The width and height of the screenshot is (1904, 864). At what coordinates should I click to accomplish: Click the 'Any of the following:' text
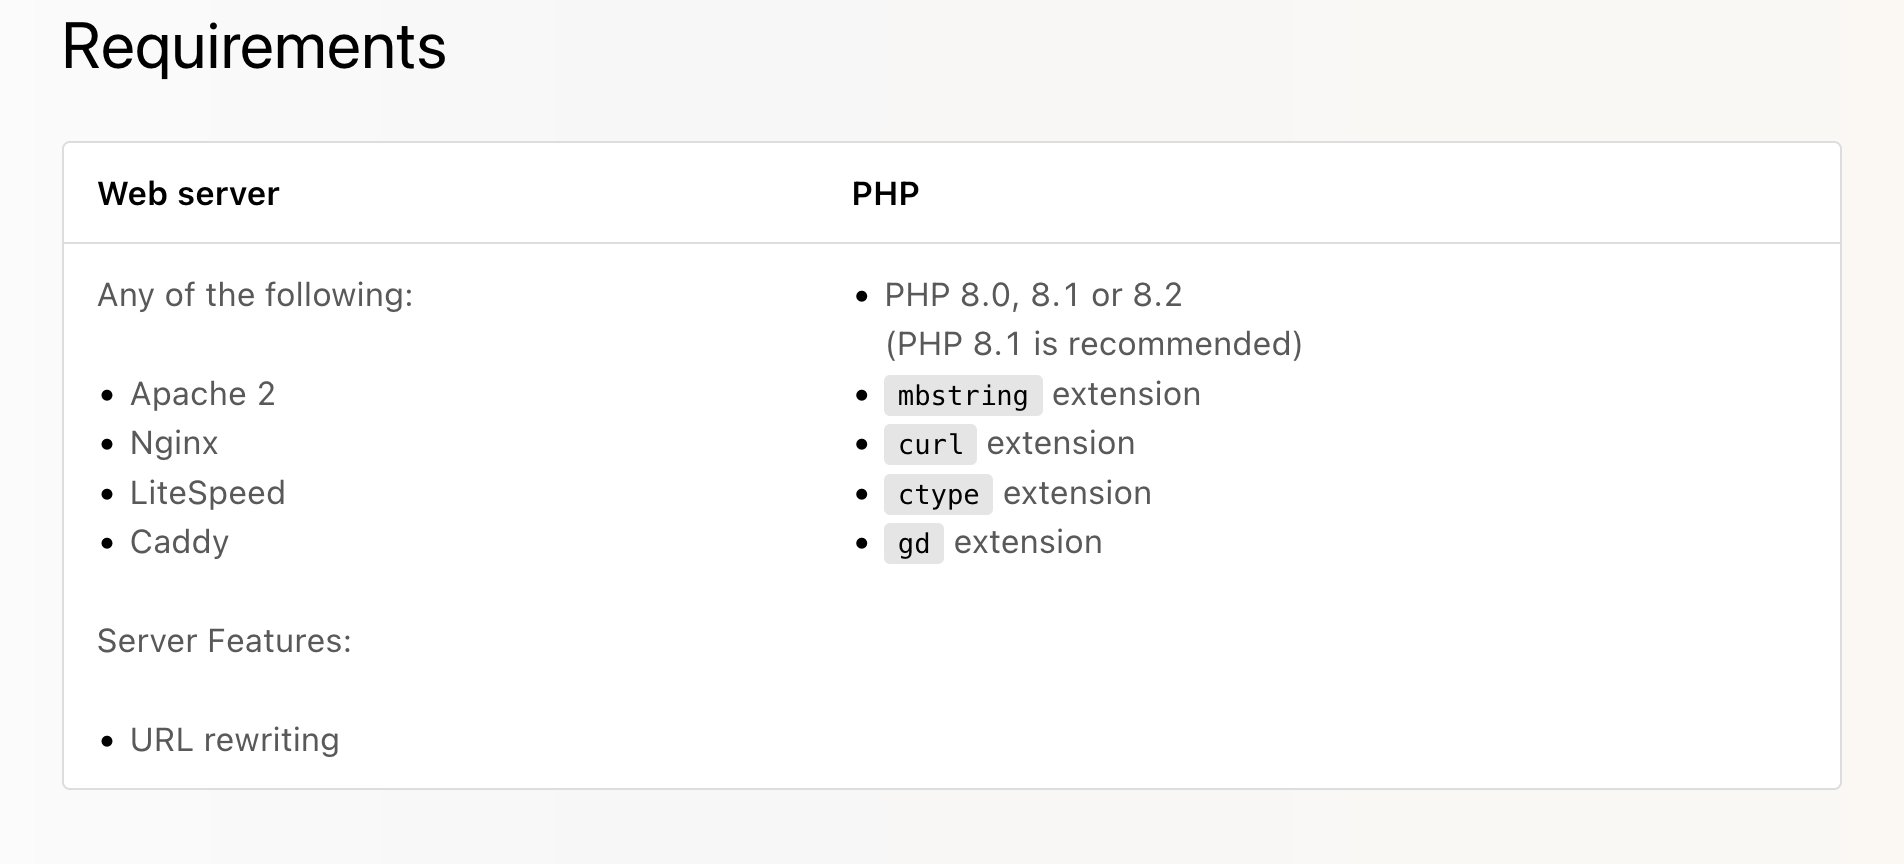pyautogui.click(x=255, y=295)
